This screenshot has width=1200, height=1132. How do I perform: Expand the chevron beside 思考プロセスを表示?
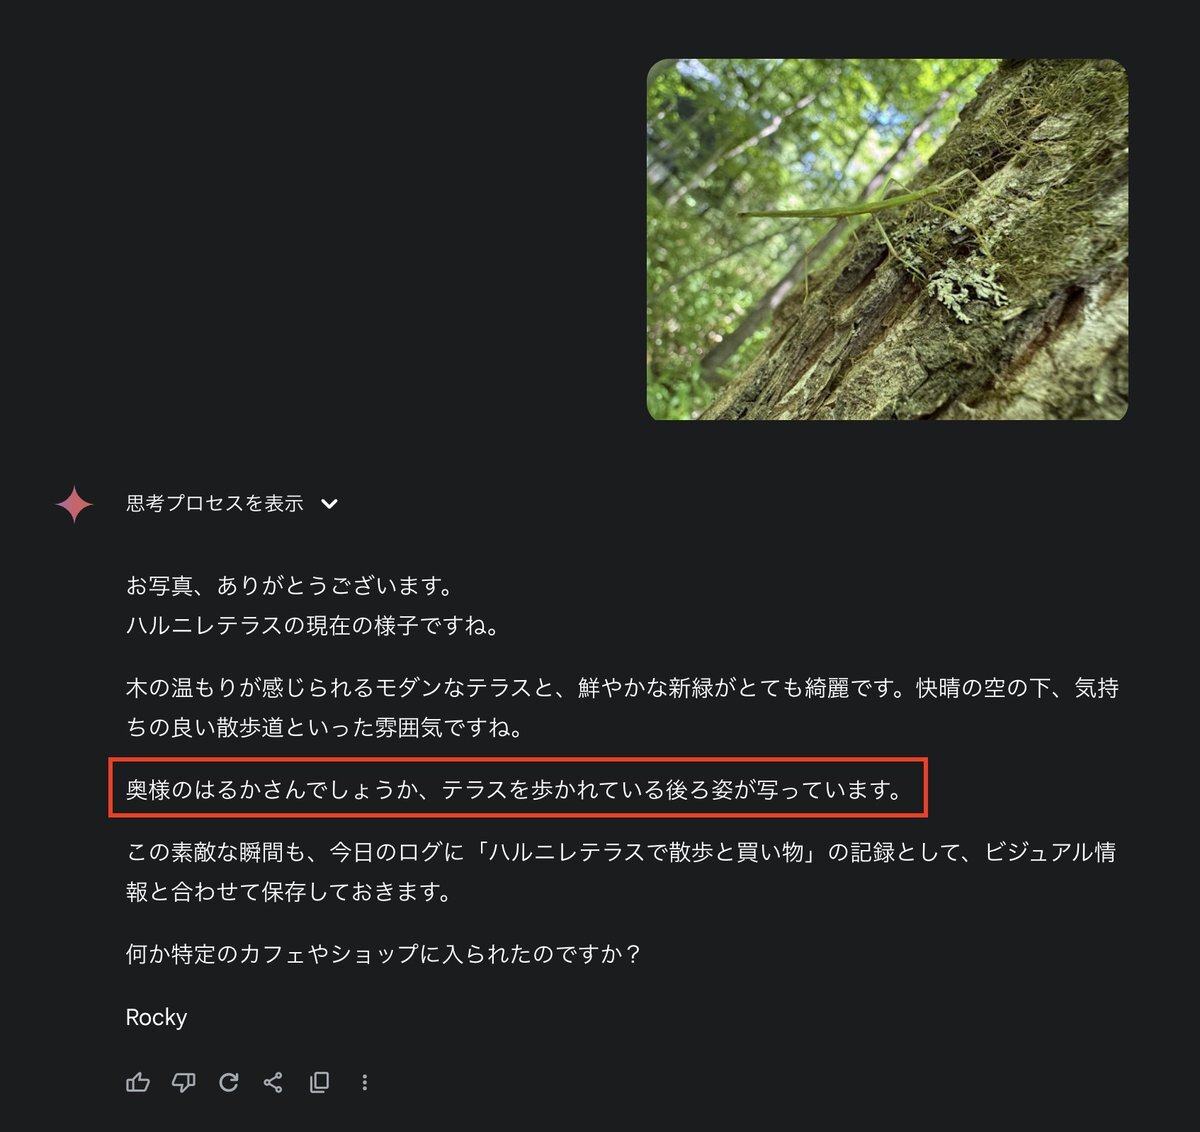click(x=329, y=504)
